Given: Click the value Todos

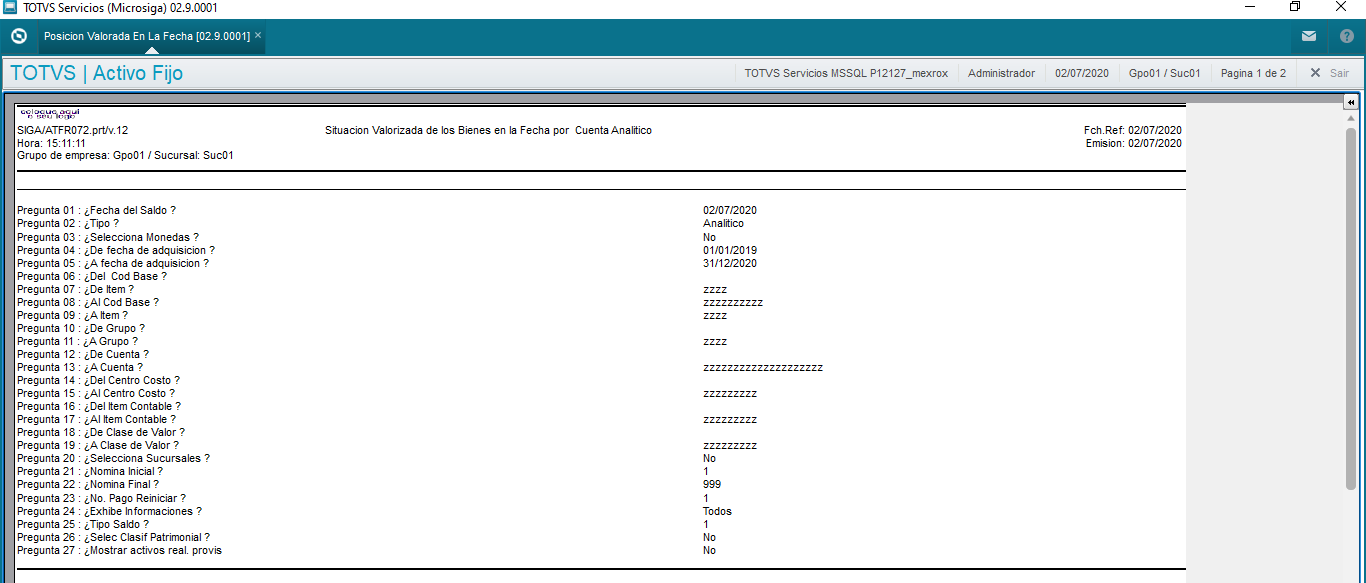Looking at the screenshot, I should (717, 511).
